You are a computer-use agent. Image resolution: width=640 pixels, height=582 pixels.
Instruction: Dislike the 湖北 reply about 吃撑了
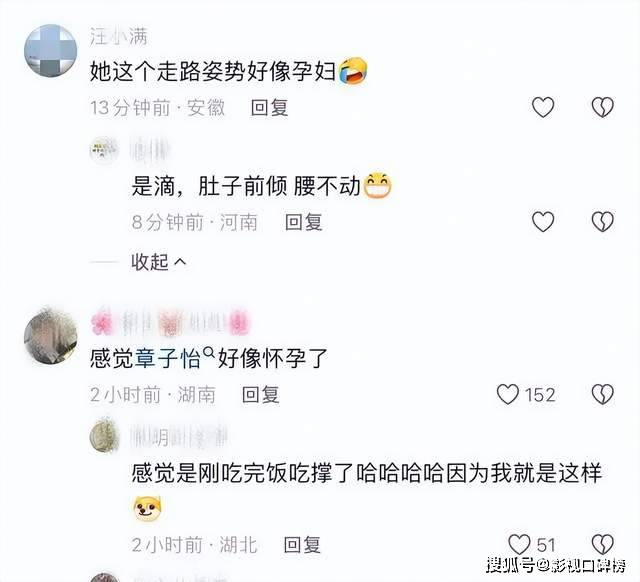[x=603, y=544]
